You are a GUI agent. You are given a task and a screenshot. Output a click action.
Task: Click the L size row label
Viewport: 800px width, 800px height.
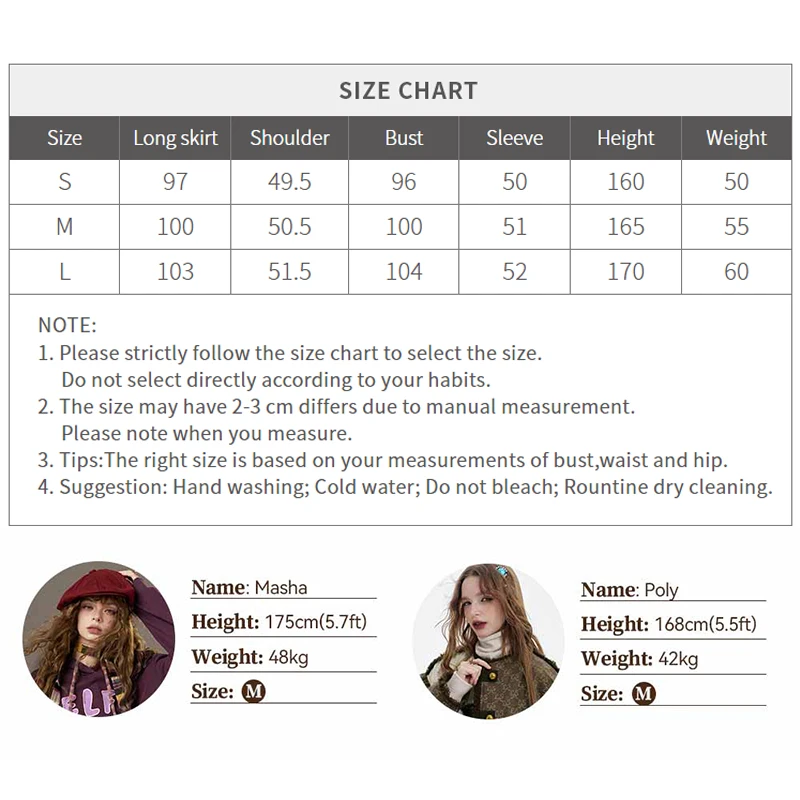pyautogui.click(x=65, y=272)
